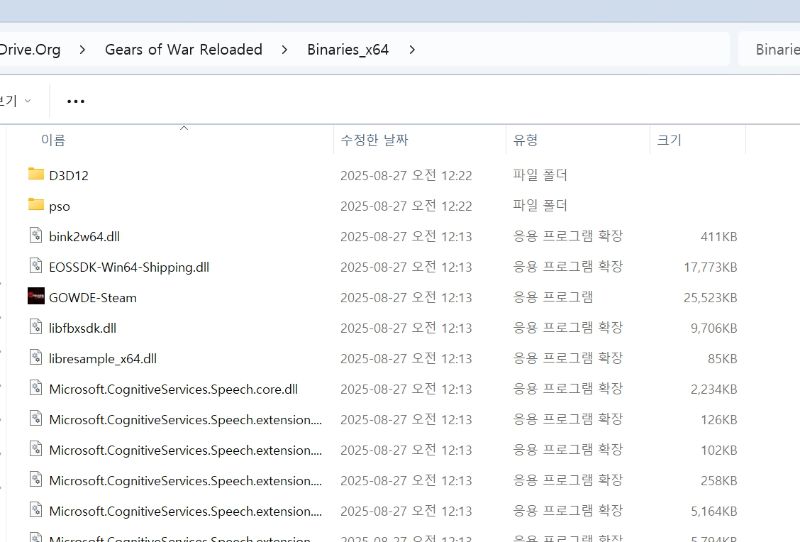
Task: Select Microsoft.CognitiveServices.Speech.core.dll file name
Action: tap(173, 389)
